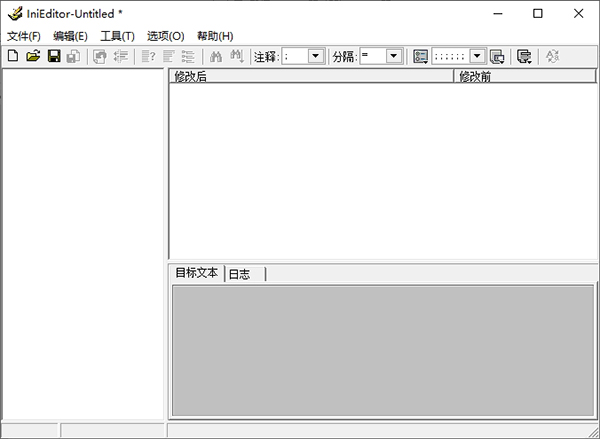The width and height of the screenshot is (600, 439).
Task: Click the Find Next binoculars icon
Action: (x=237, y=57)
